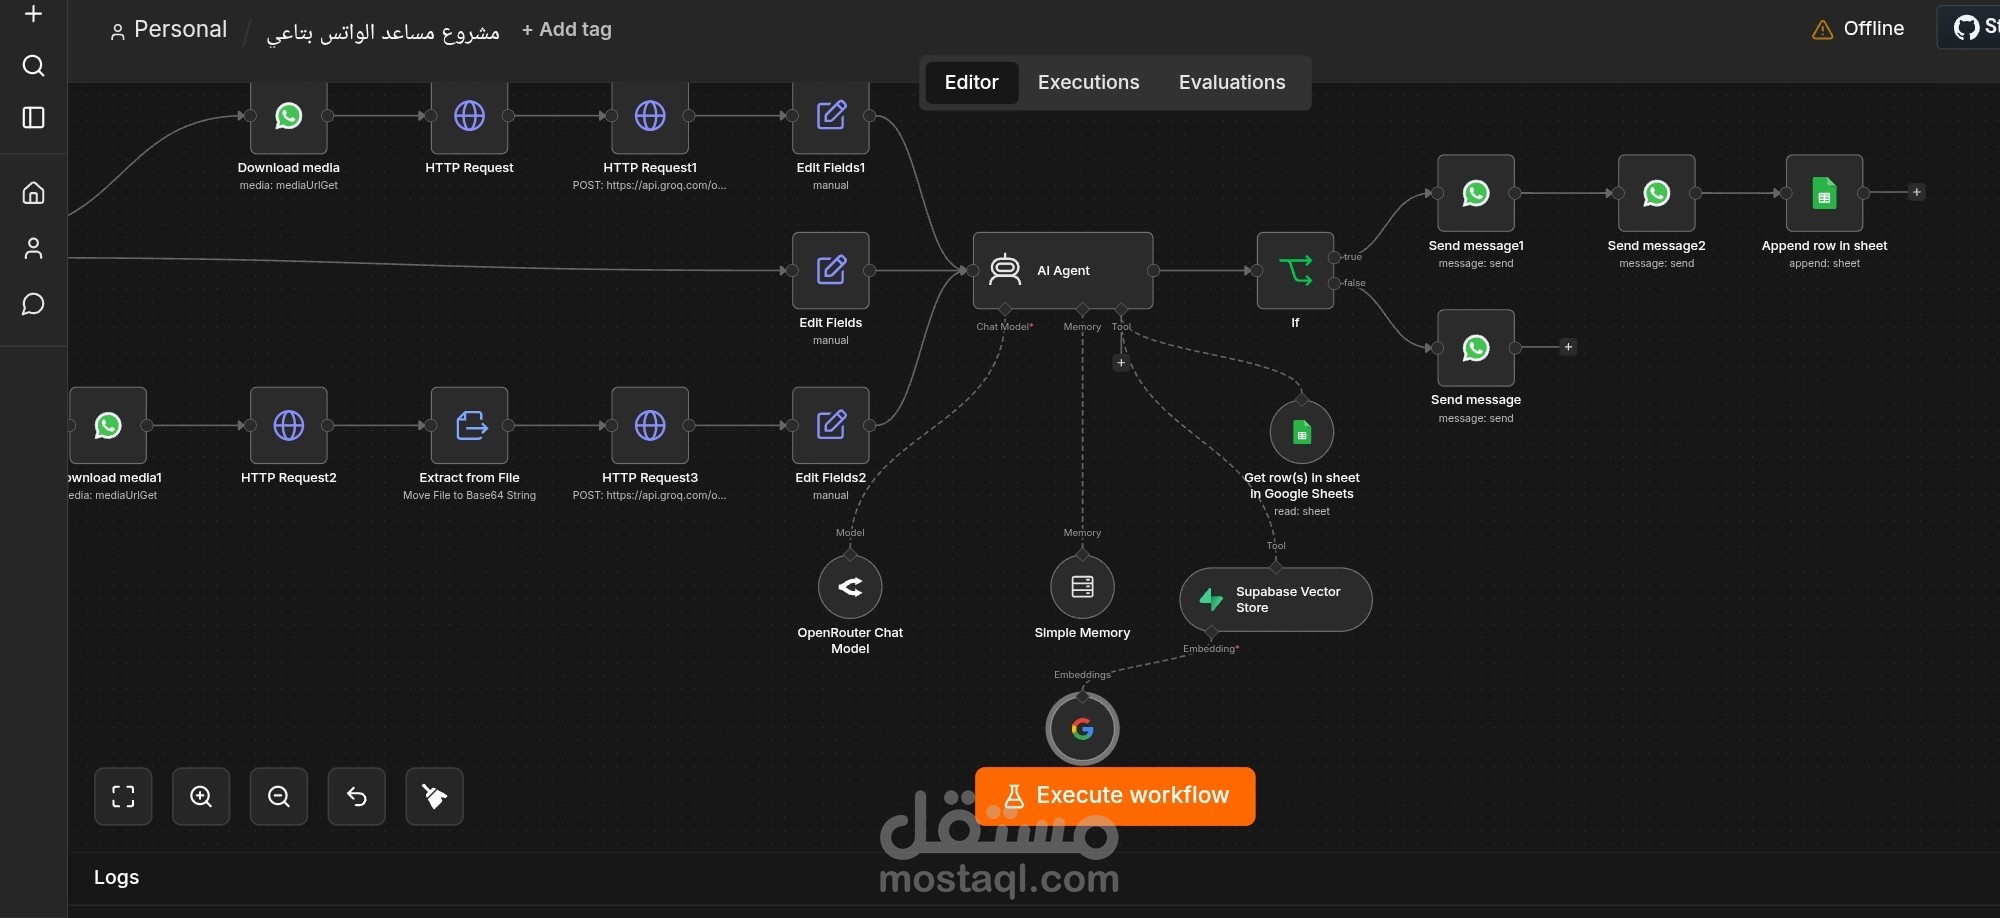Switch to the Executions tab
The width and height of the screenshot is (2000, 918).
pos(1088,82)
